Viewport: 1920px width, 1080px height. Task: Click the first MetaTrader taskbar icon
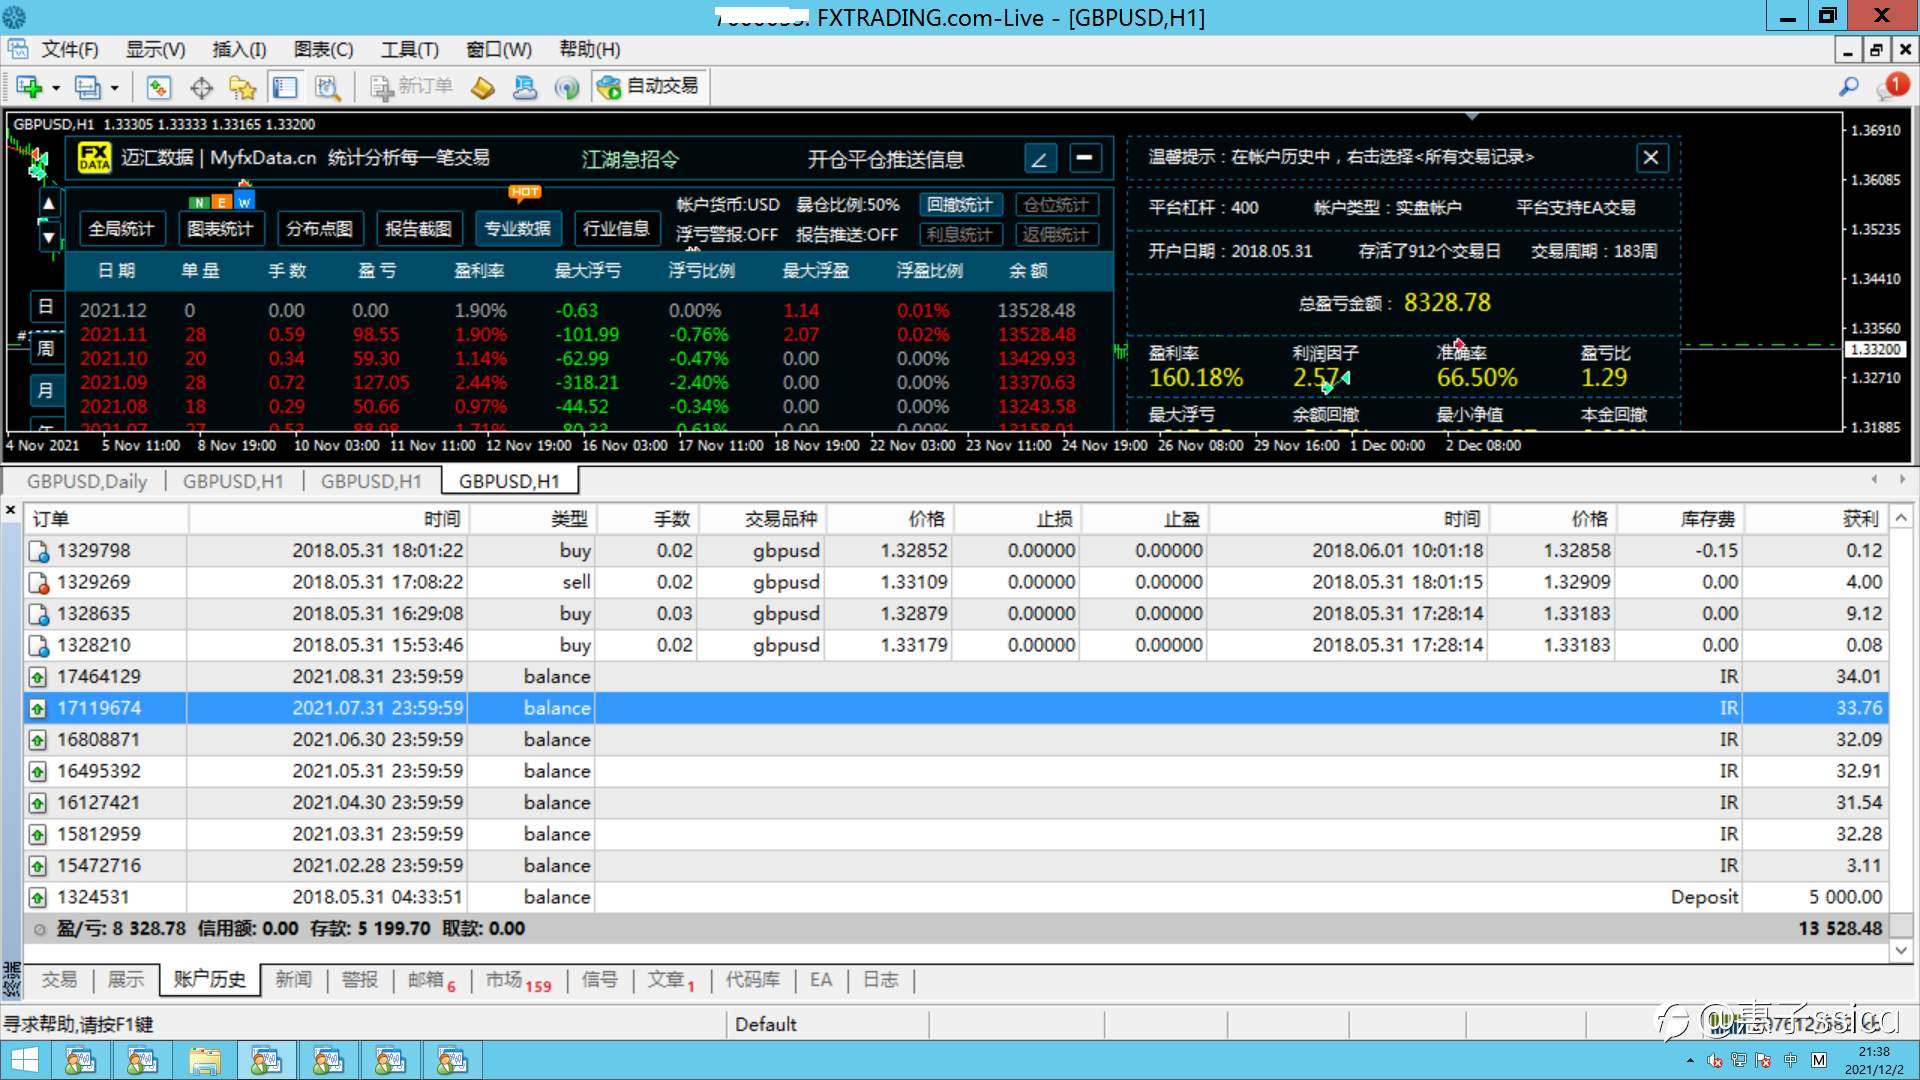[x=80, y=1060]
